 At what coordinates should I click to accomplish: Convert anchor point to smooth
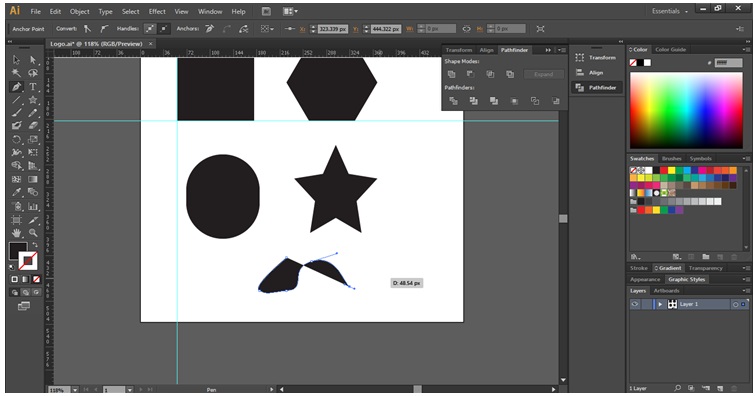click(x=104, y=29)
